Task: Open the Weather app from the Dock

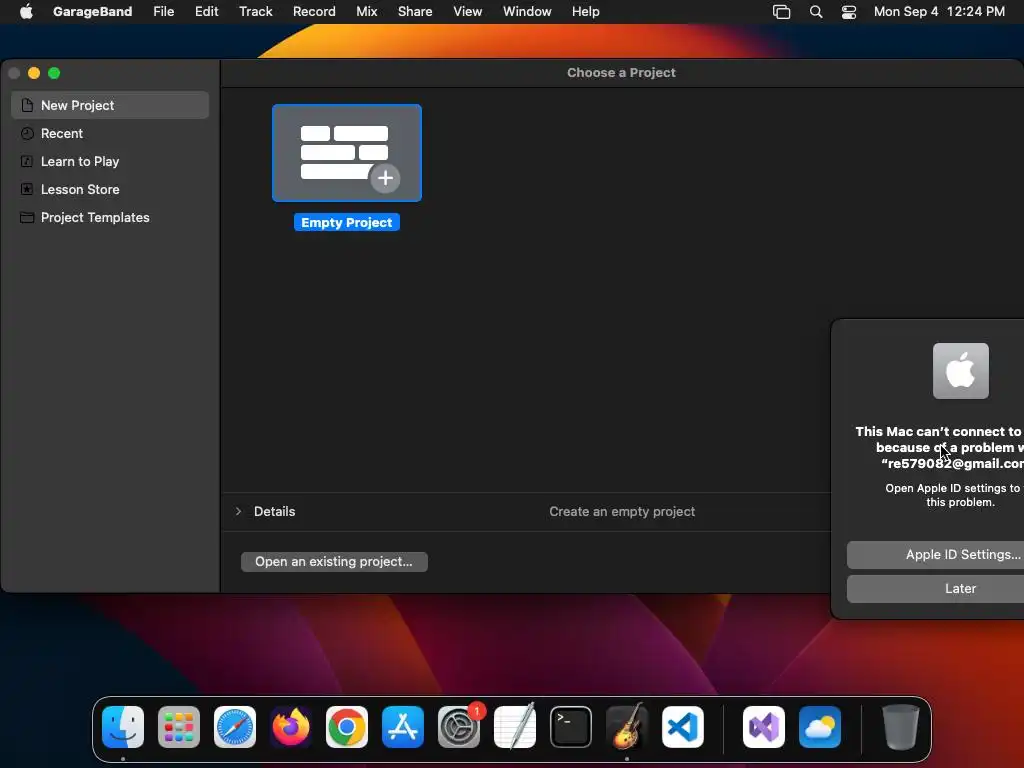Action: click(820, 727)
